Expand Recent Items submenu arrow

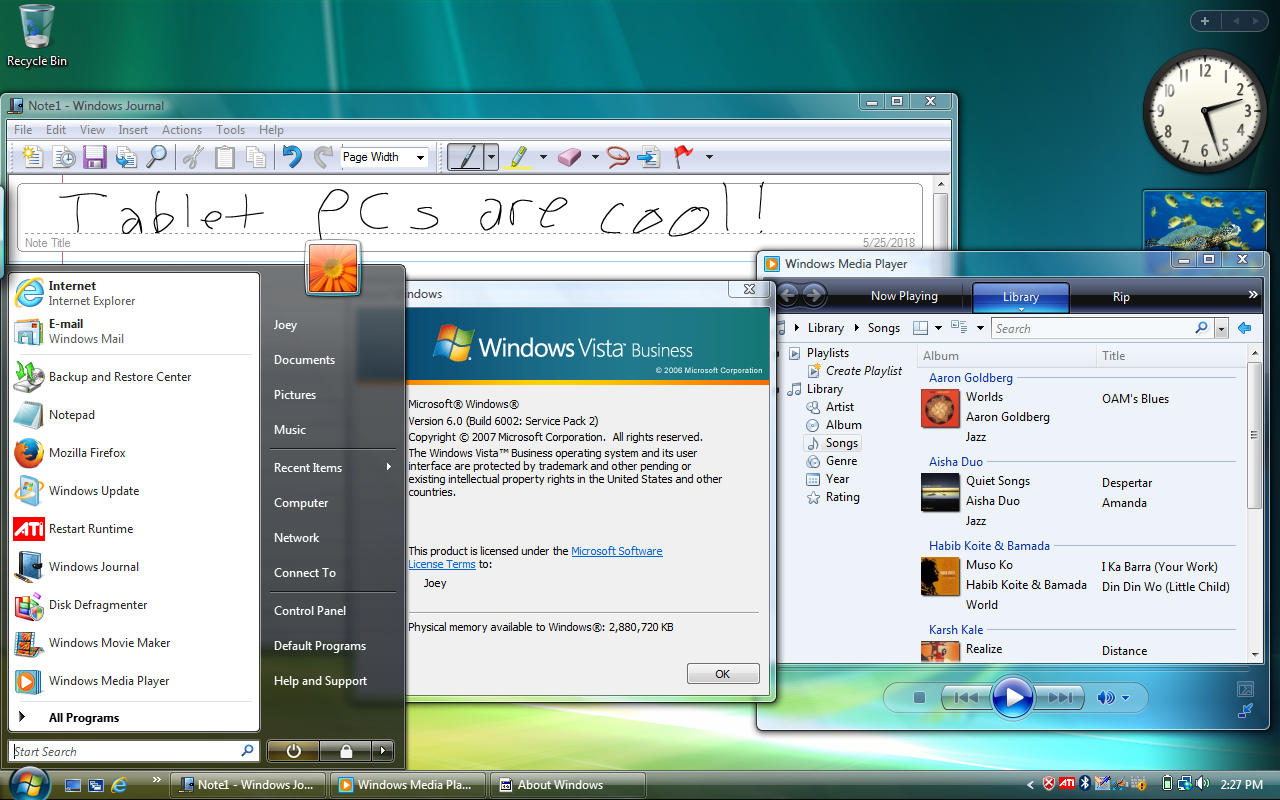(x=389, y=467)
